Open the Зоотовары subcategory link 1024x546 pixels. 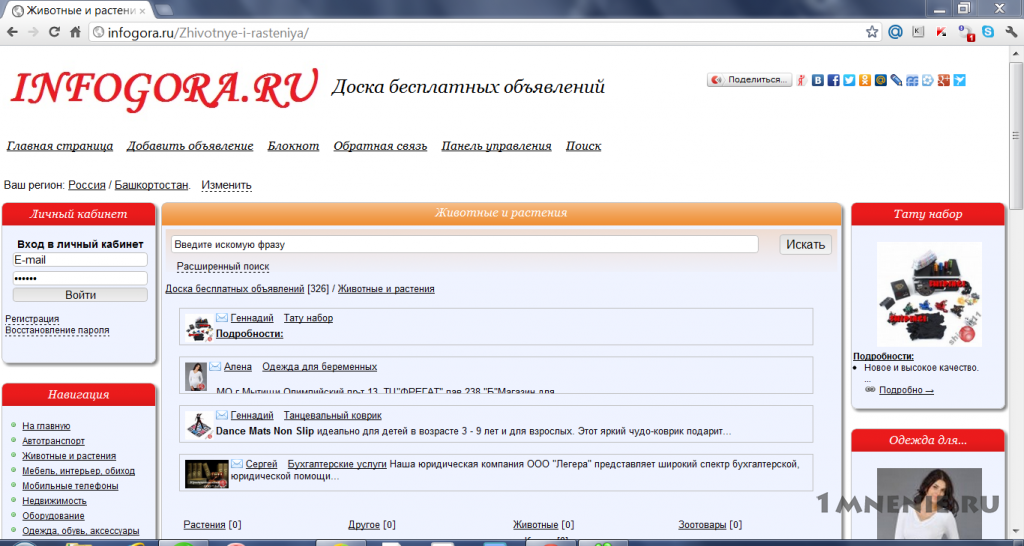pyautogui.click(x=702, y=524)
